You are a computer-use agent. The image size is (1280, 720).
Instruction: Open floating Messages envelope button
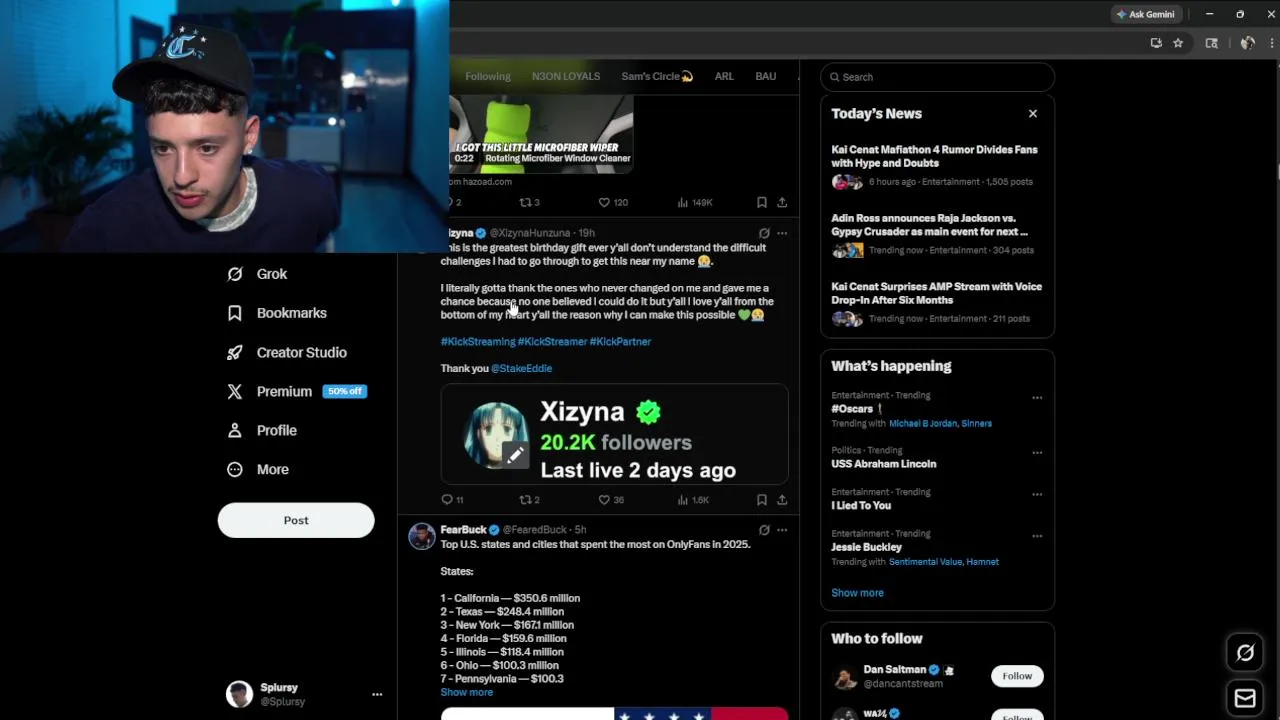point(1245,699)
